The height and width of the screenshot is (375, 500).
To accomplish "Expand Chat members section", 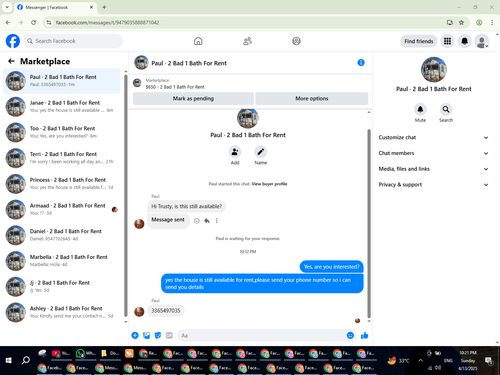I will tap(433, 153).
